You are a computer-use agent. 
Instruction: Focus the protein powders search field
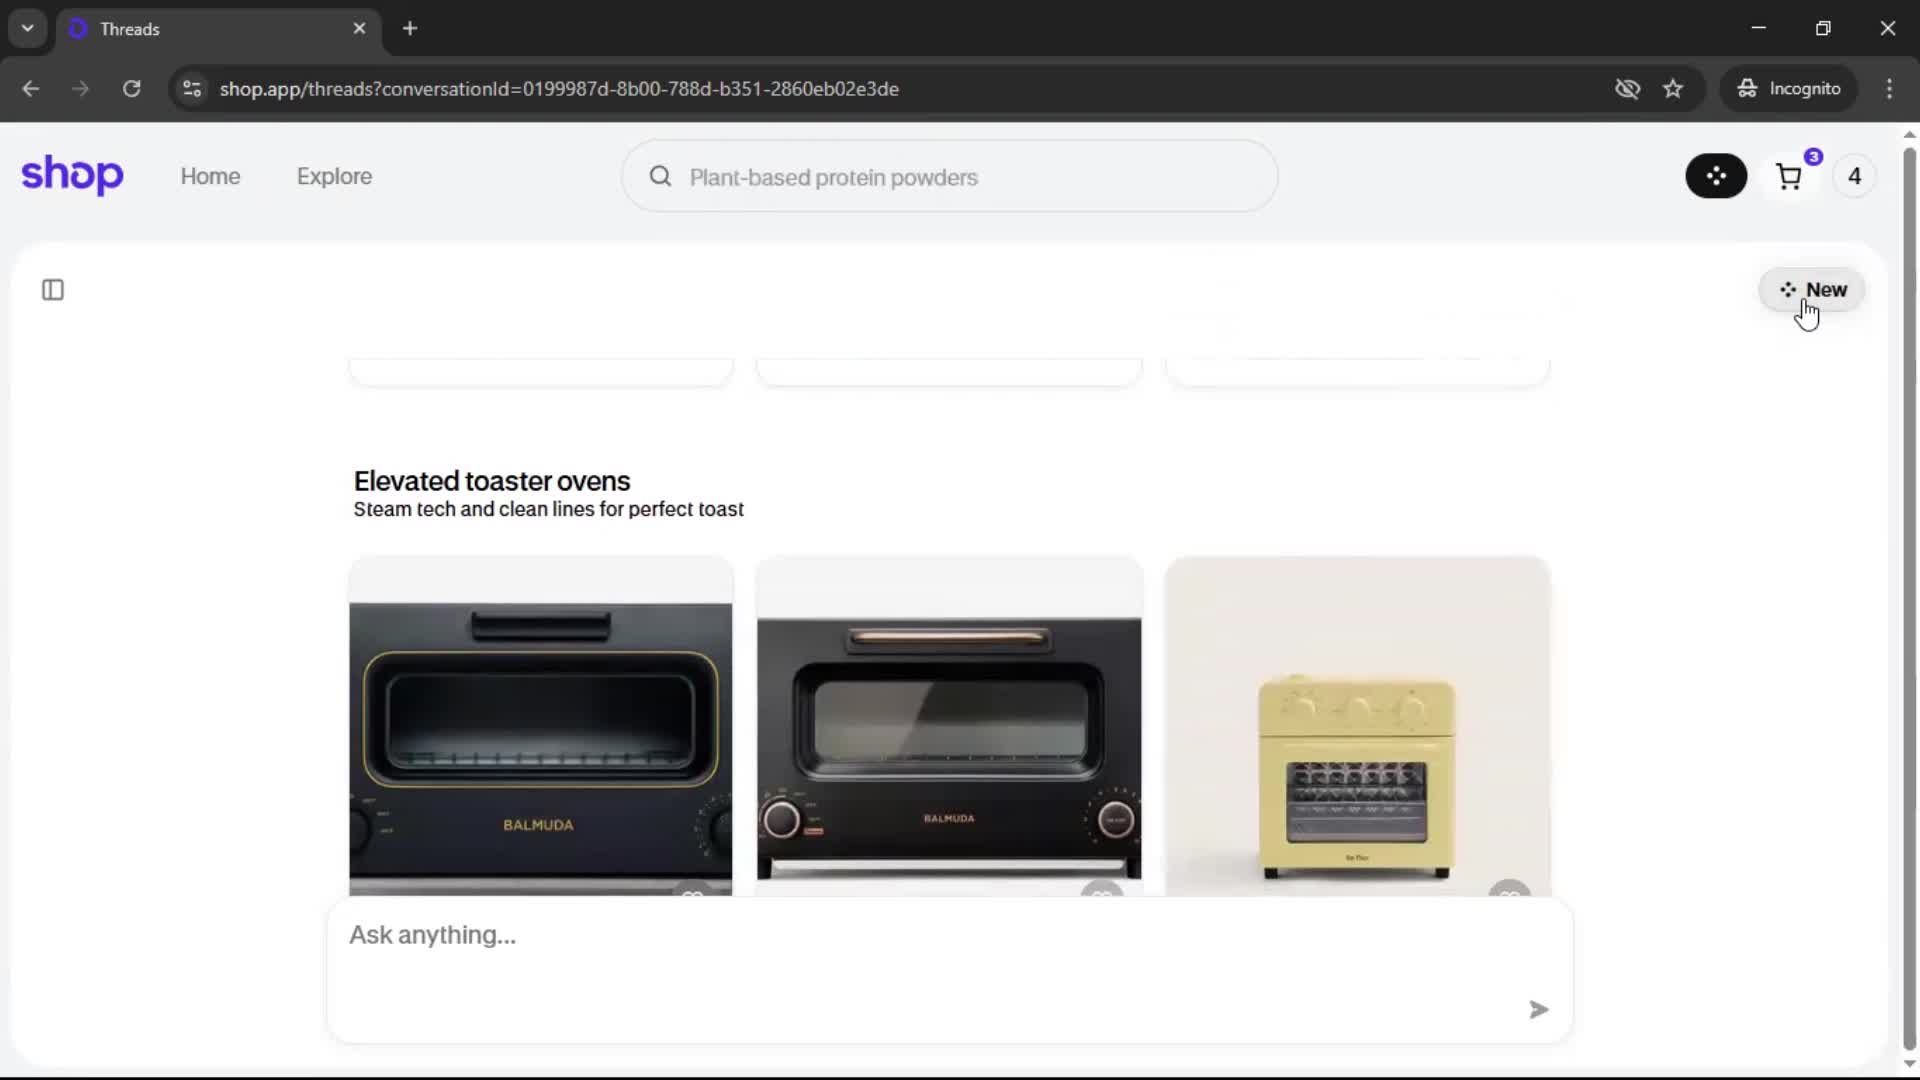click(x=950, y=177)
